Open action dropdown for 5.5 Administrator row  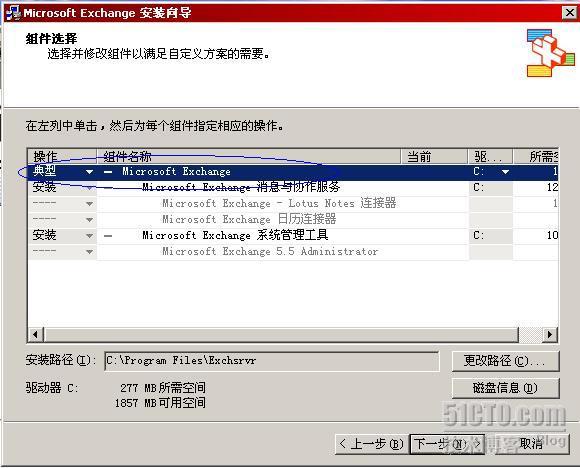89,252
